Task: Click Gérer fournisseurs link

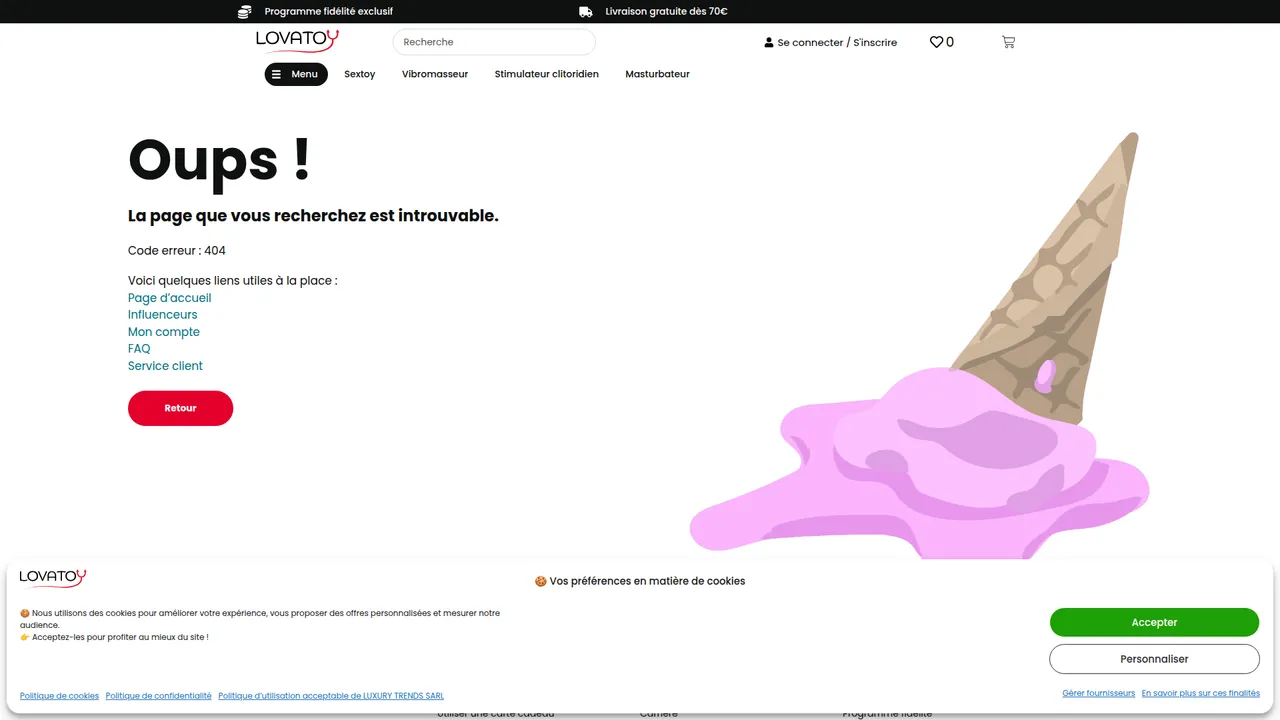Action: 1099,693
